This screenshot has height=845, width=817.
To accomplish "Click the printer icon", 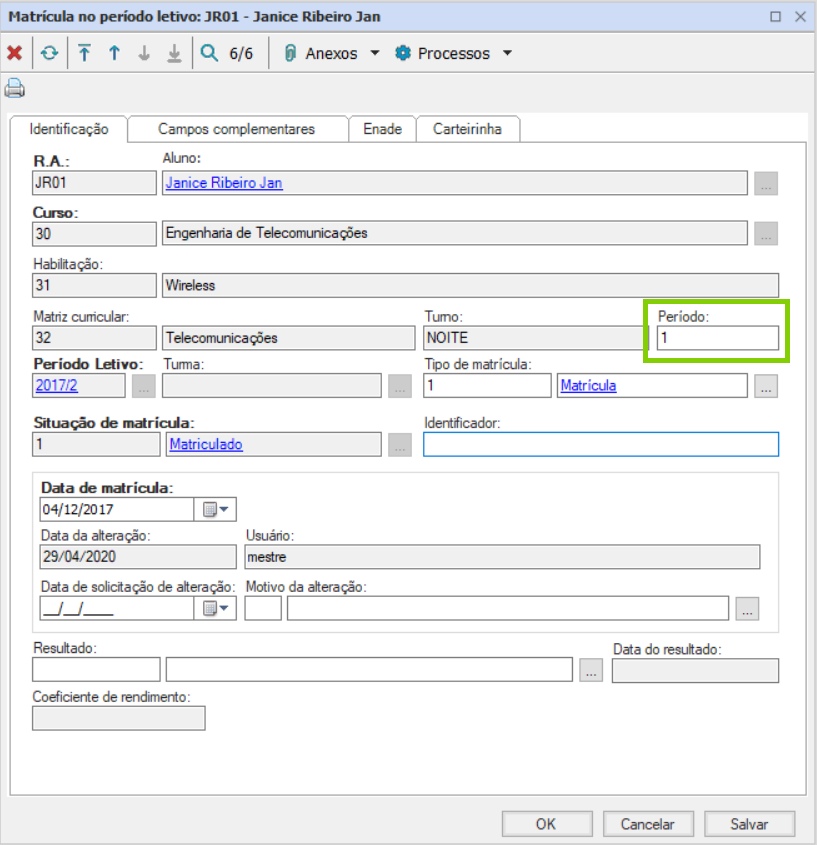I will point(15,88).
